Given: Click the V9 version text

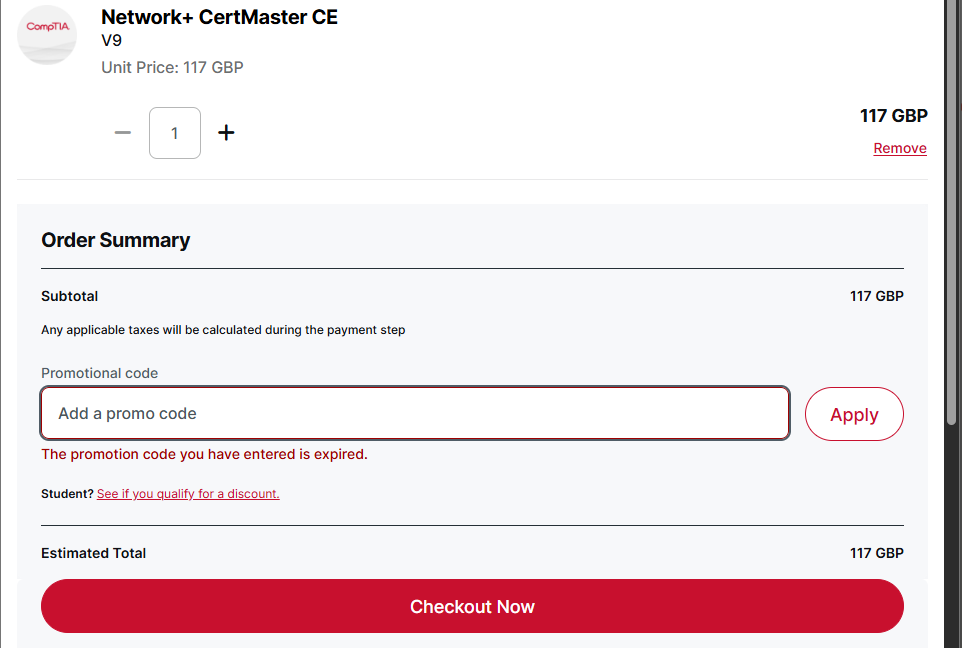Looking at the screenshot, I should coord(111,41).
